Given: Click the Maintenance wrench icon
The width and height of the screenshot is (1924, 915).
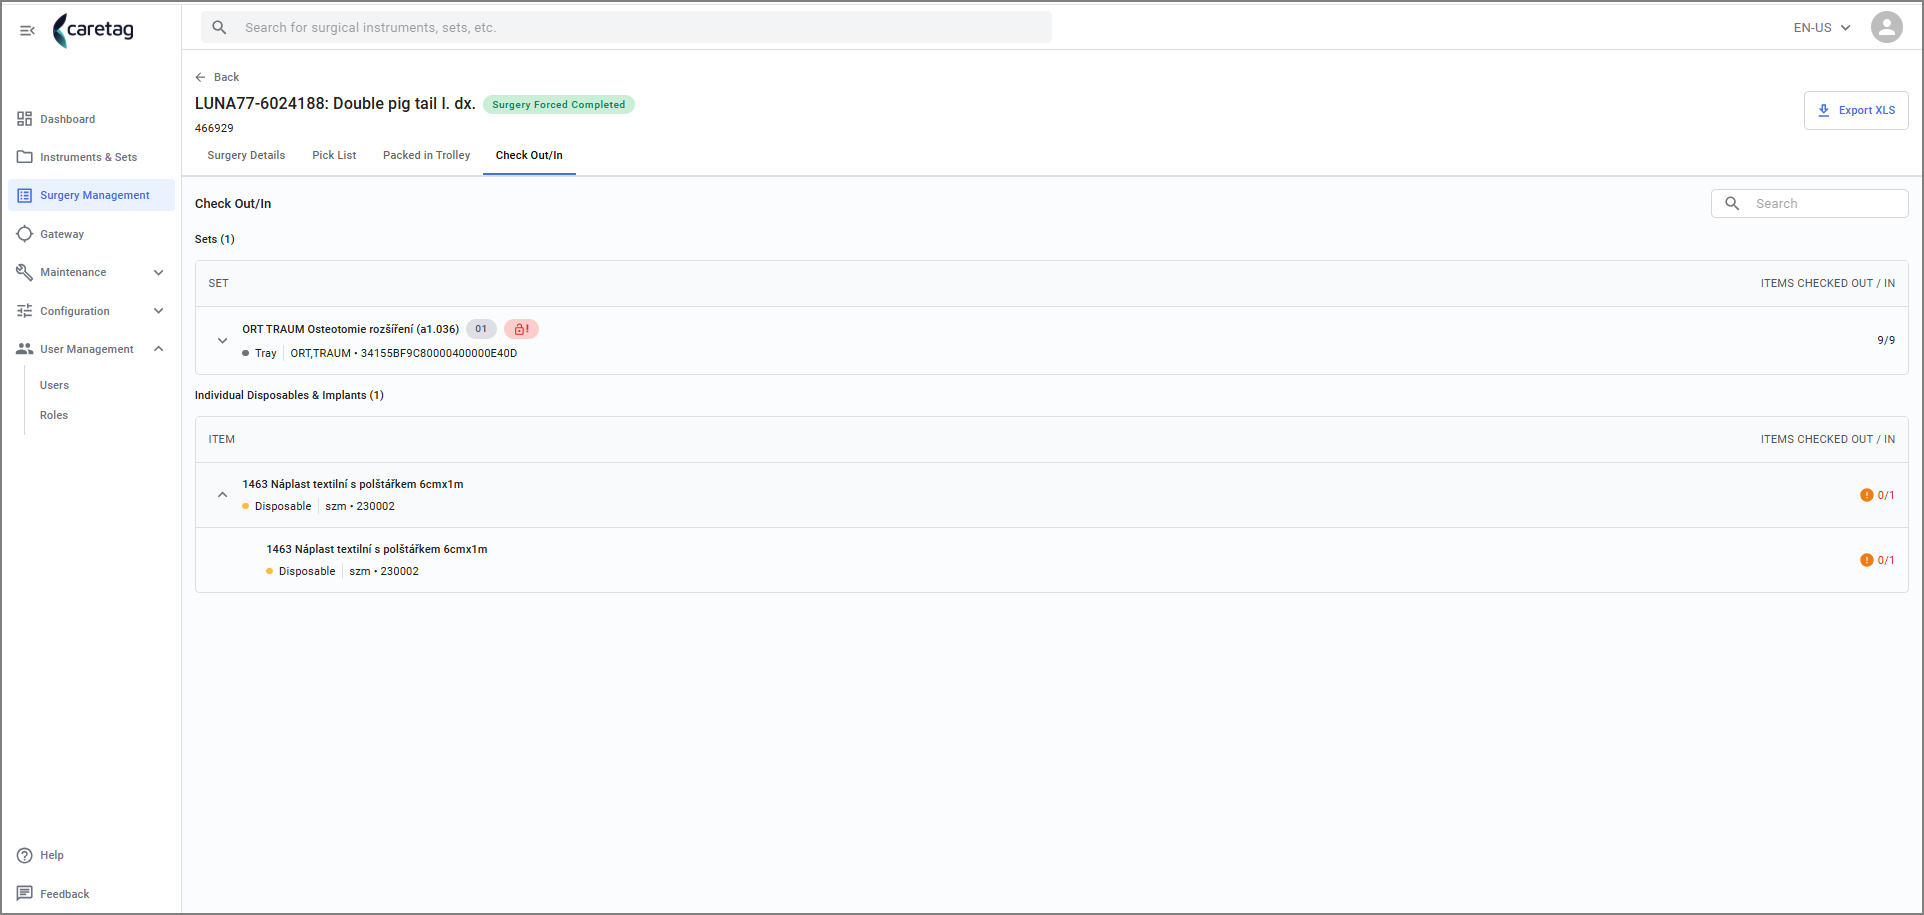Looking at the screenshot, I should point(25,272).
